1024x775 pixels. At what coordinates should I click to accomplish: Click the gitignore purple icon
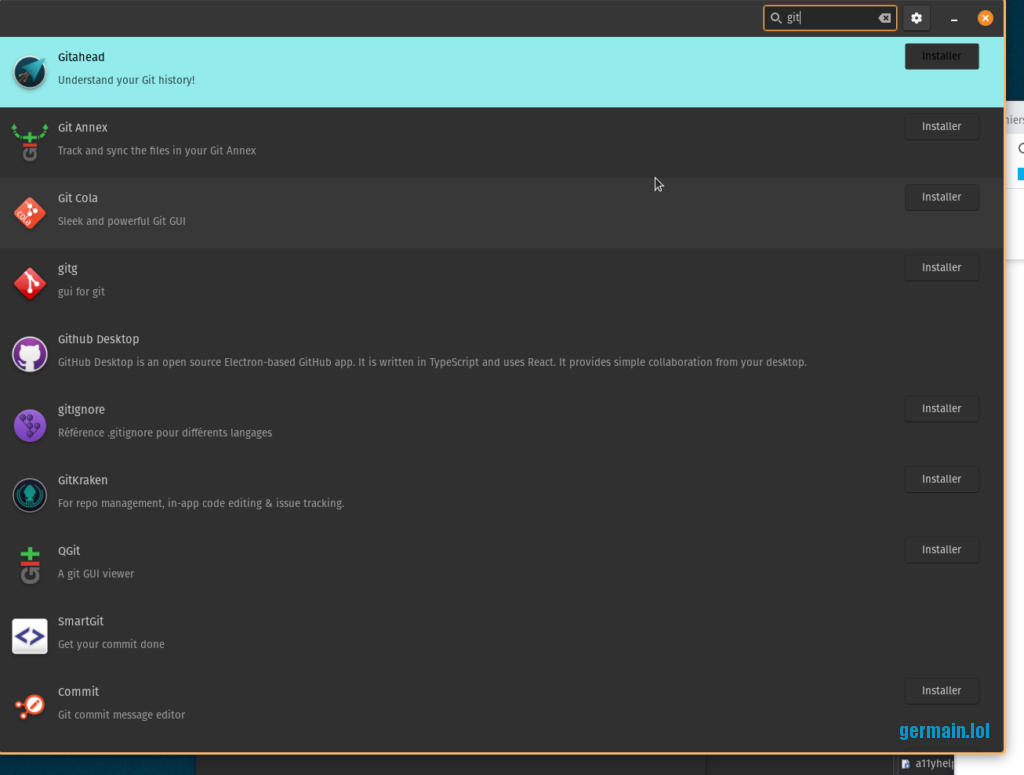30,425
